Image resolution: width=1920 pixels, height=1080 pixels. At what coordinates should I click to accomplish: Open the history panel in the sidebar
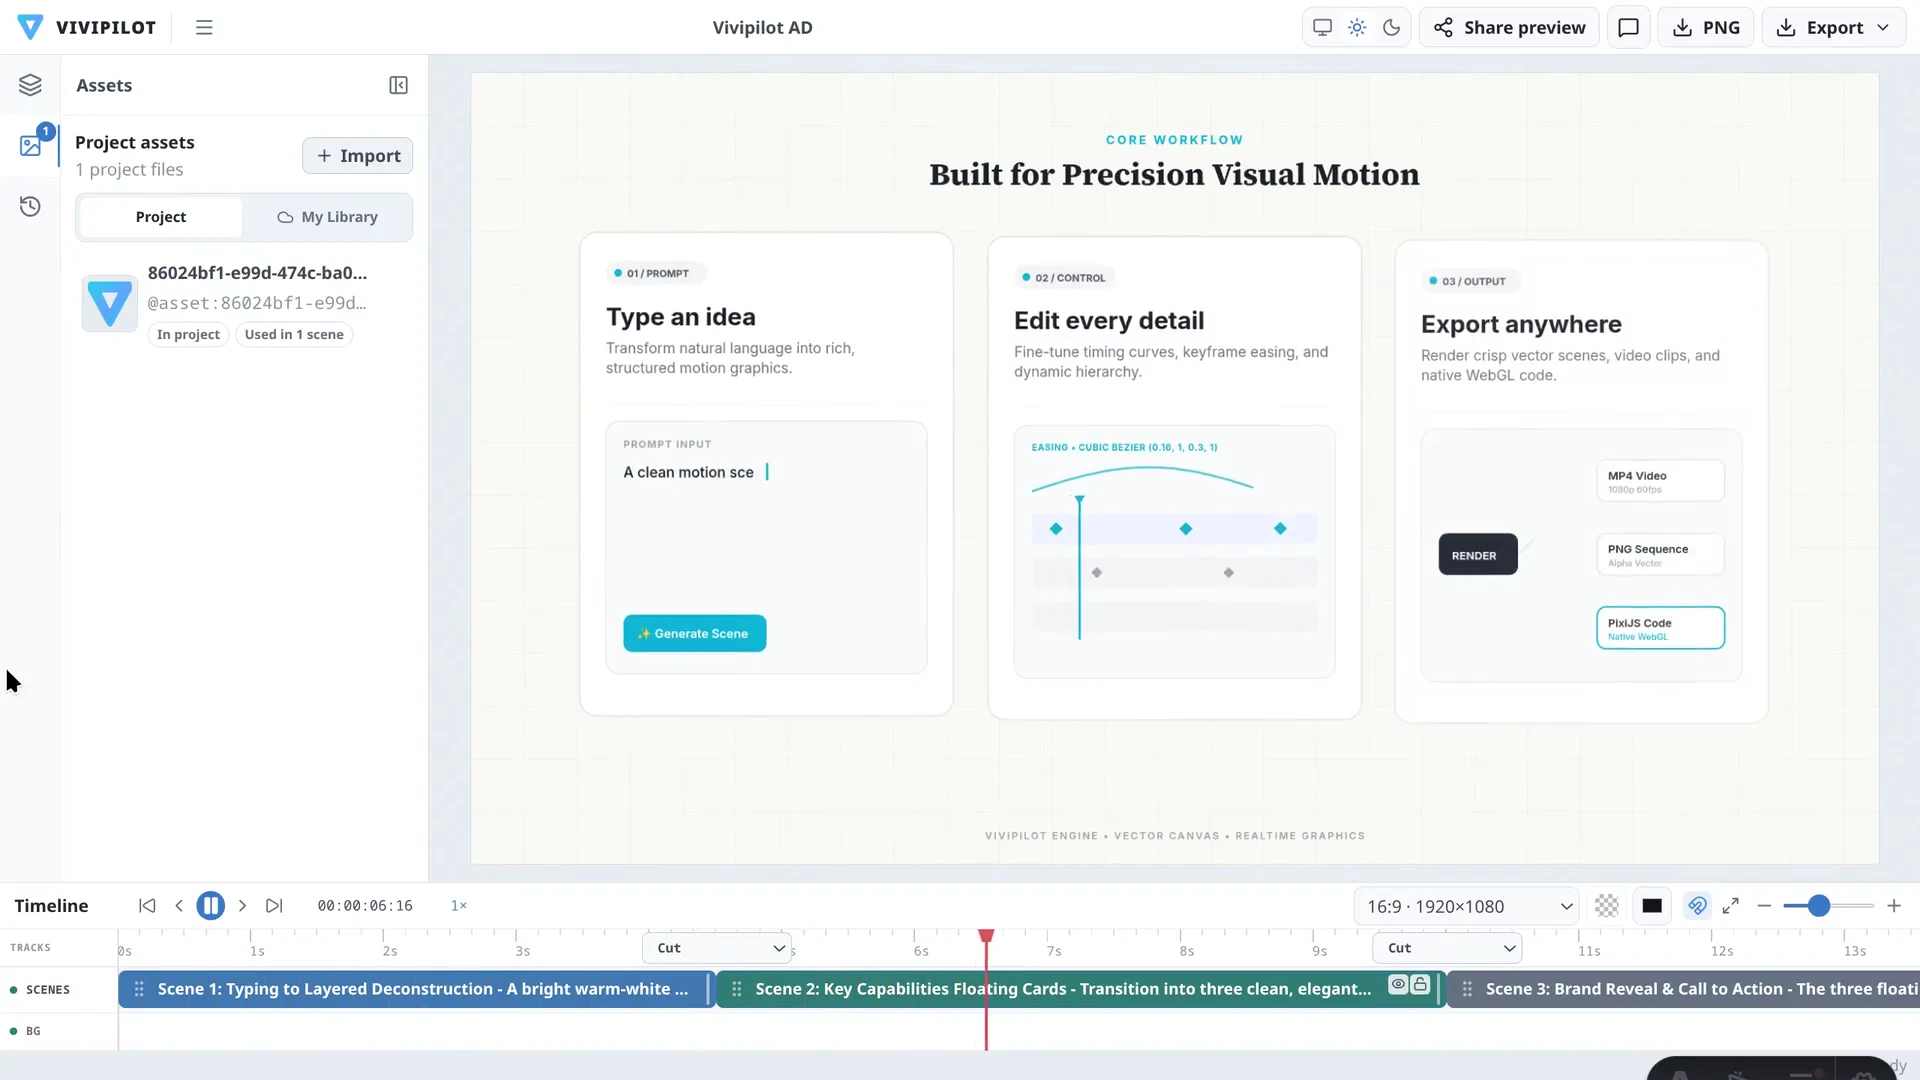tap(30, 207)
